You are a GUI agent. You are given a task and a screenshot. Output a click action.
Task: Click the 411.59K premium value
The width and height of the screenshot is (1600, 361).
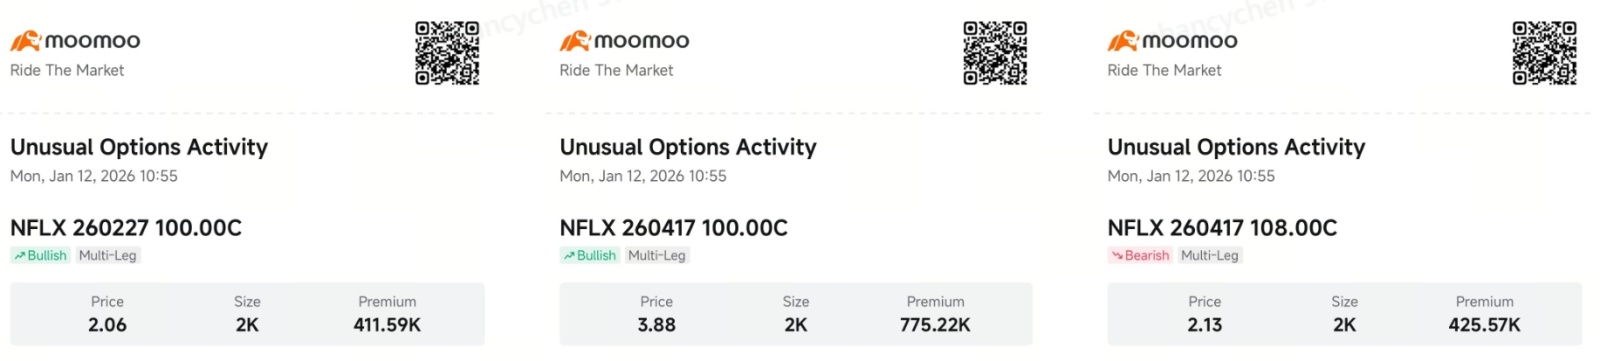pos(387,325)
